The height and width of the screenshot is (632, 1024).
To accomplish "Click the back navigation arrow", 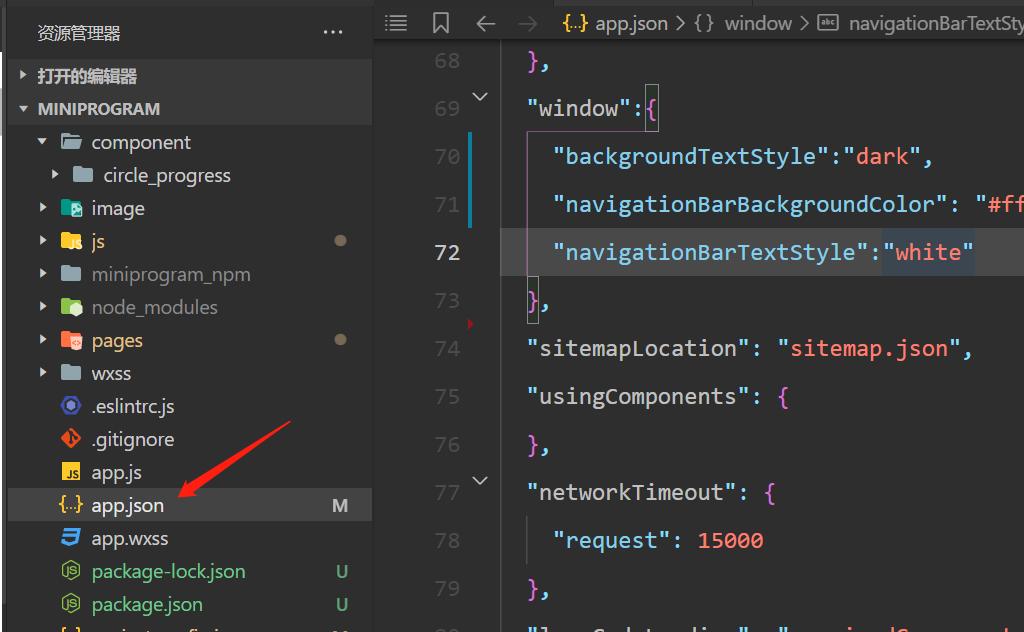I will (x=486, y=23).
